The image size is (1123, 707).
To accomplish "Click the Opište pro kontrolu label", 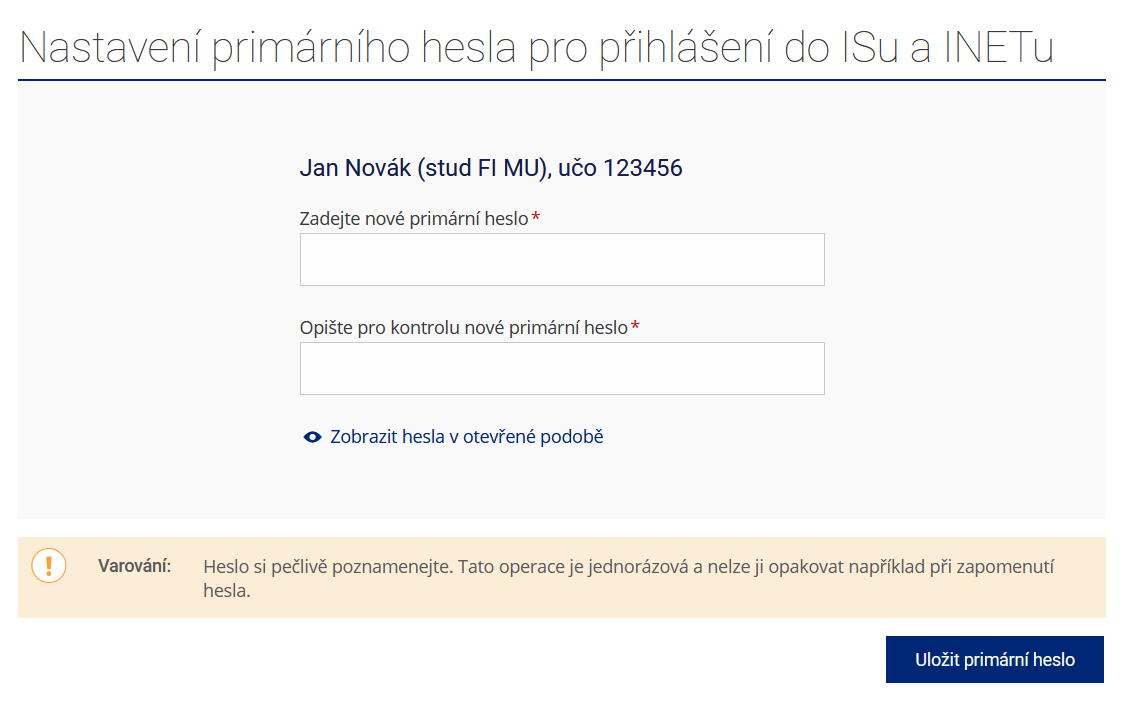I will [x=463, y=328].
